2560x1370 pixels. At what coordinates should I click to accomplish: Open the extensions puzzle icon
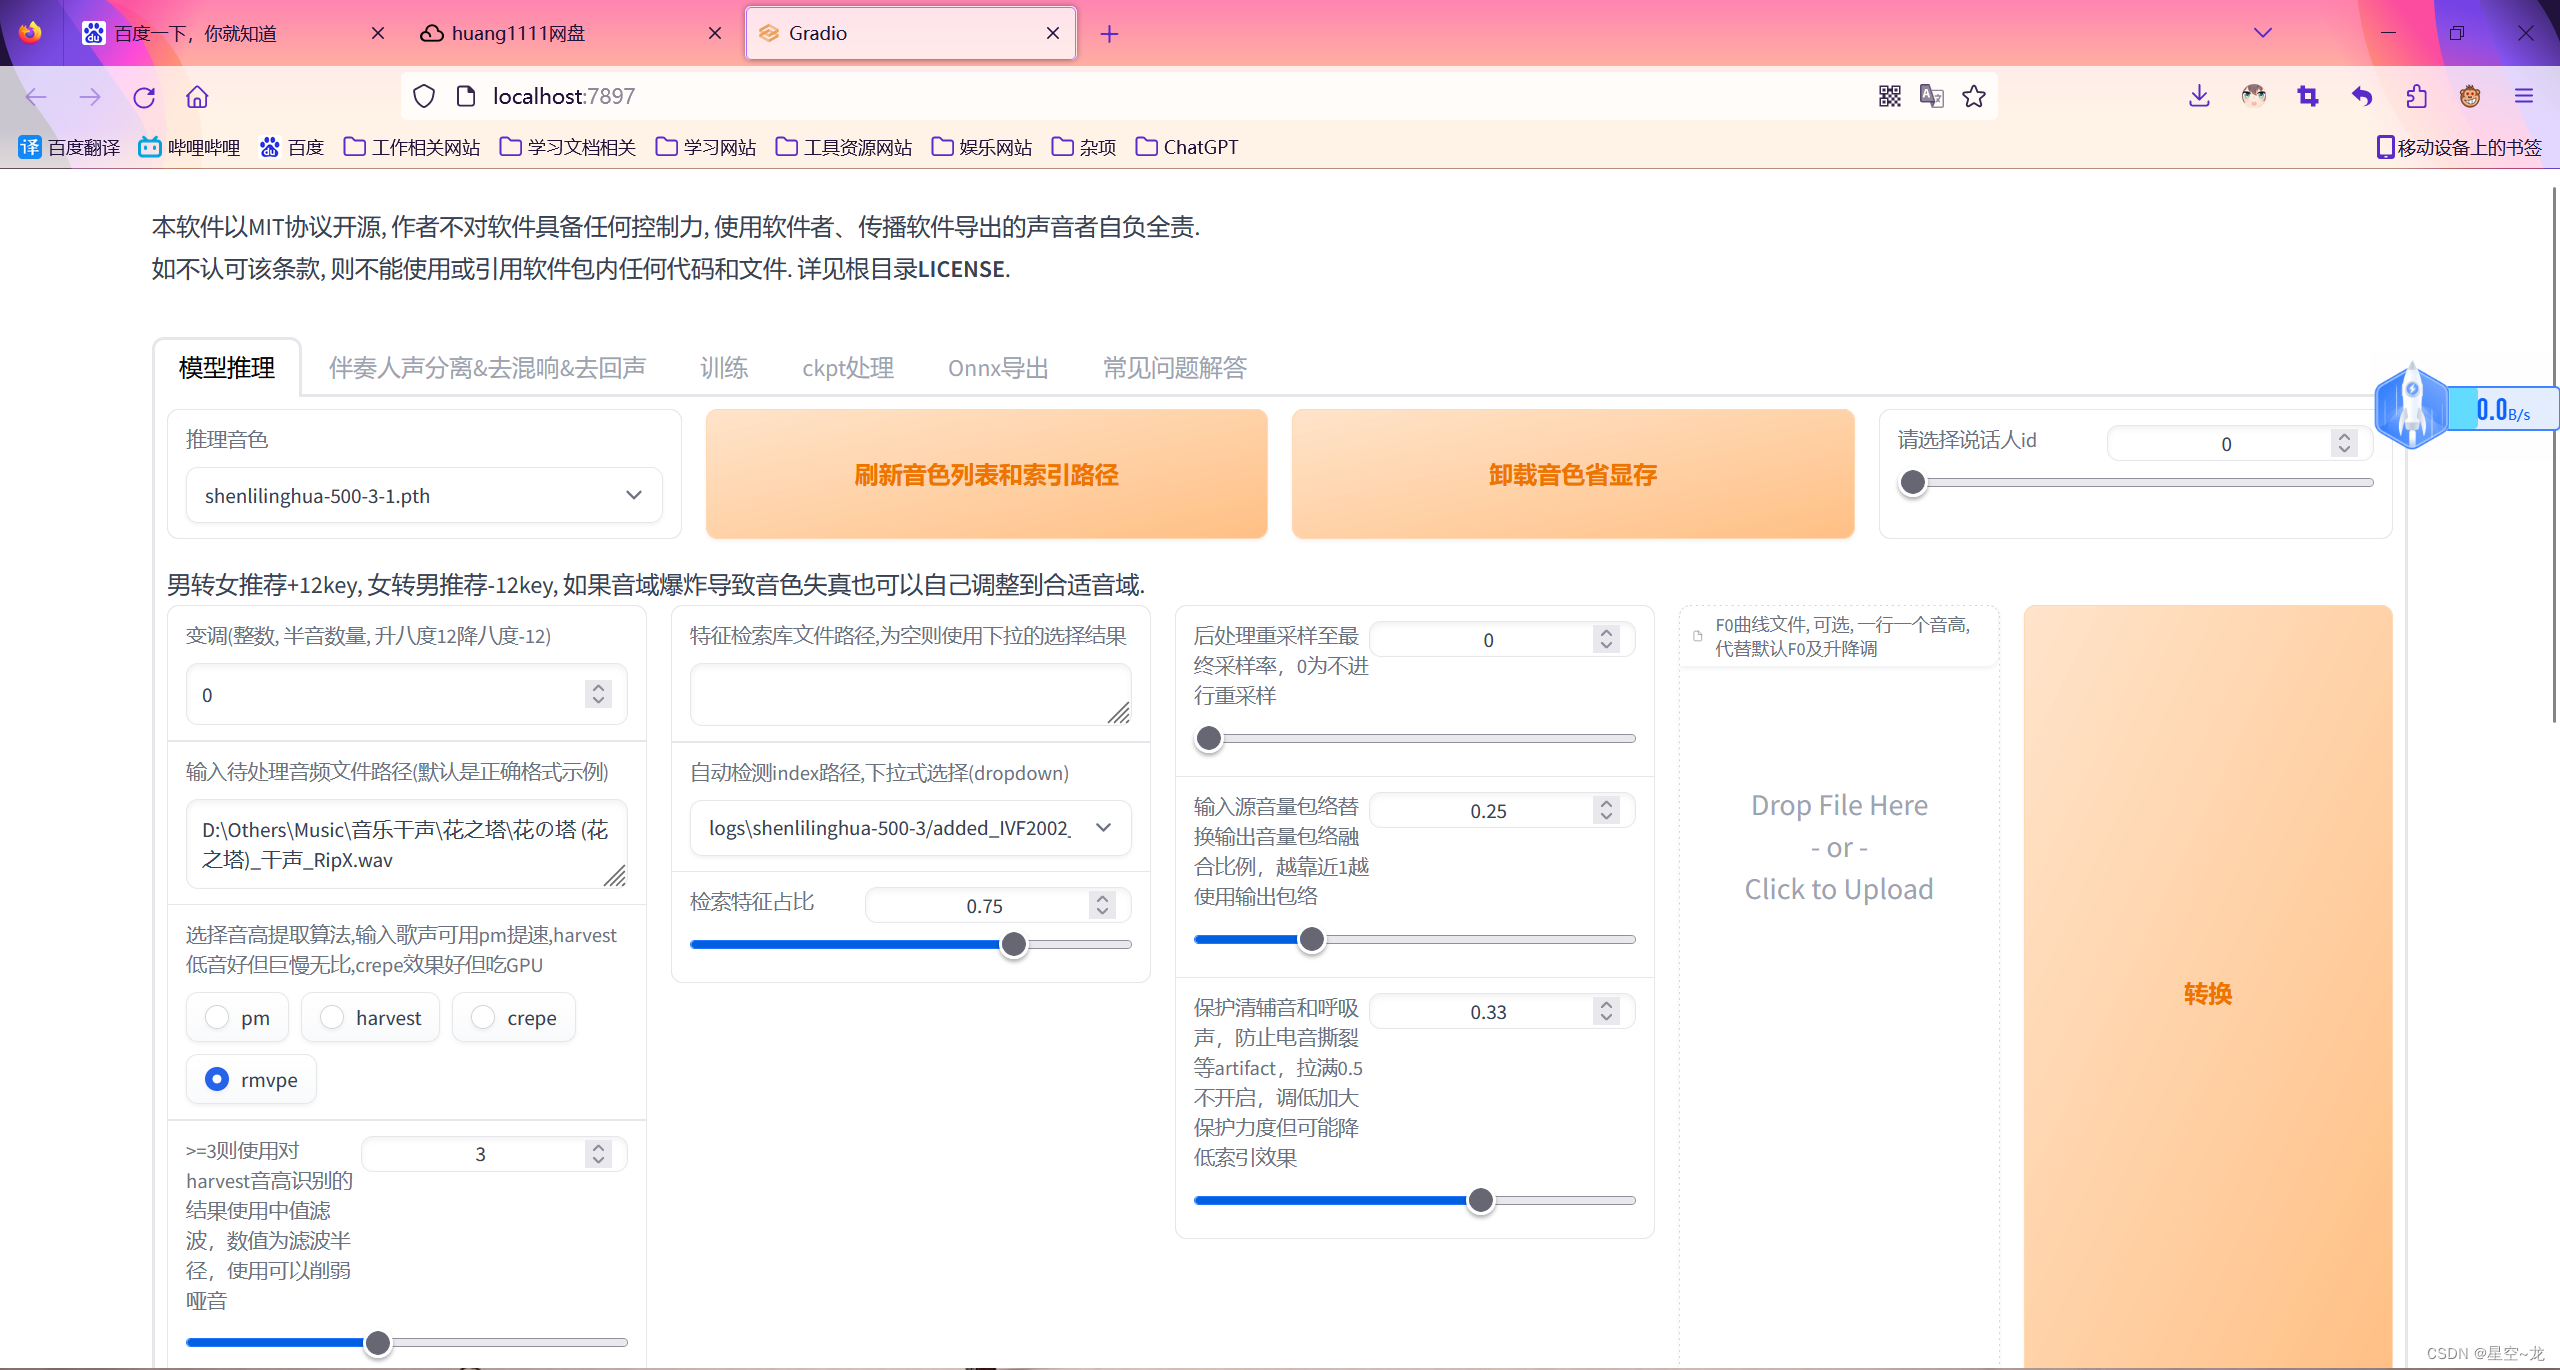tap(2416, 96)
